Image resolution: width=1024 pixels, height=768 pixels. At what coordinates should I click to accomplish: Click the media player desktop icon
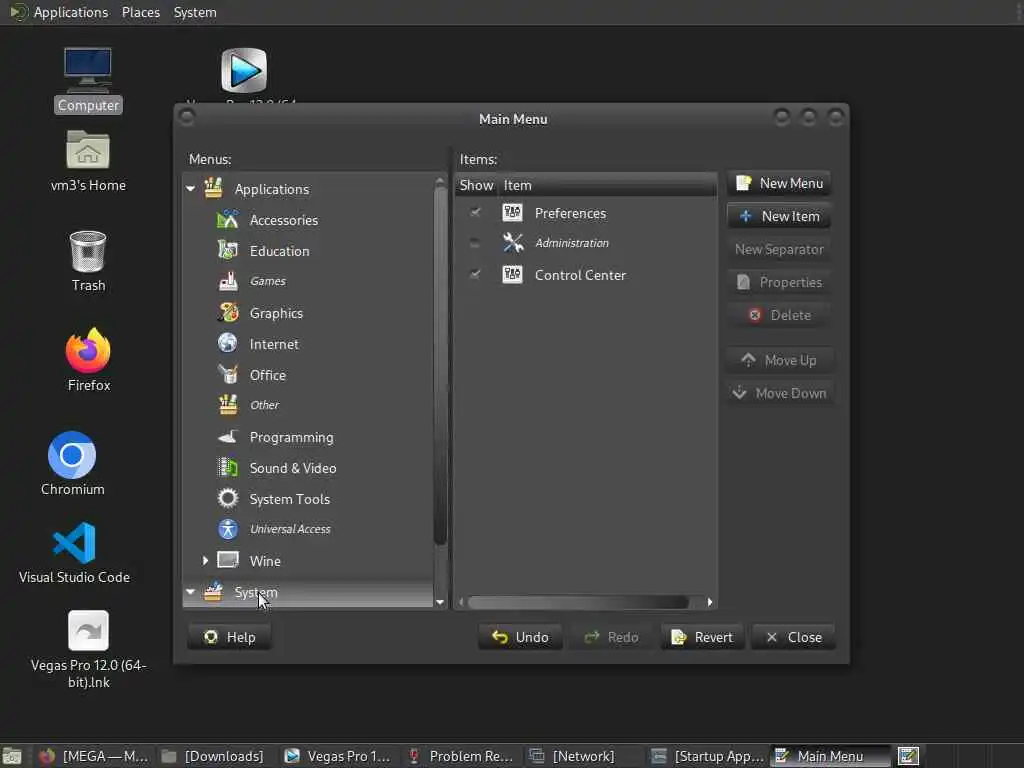[244, 70]
